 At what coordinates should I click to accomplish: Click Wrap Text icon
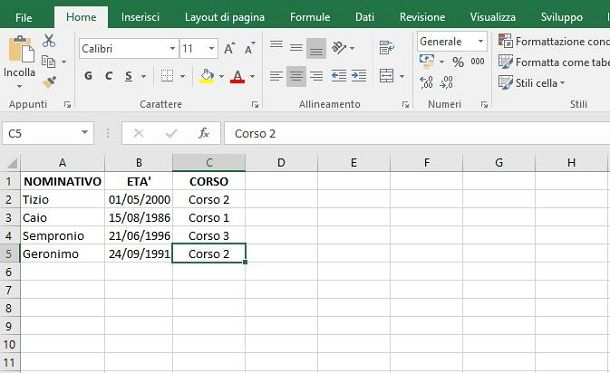pos(387,48)
